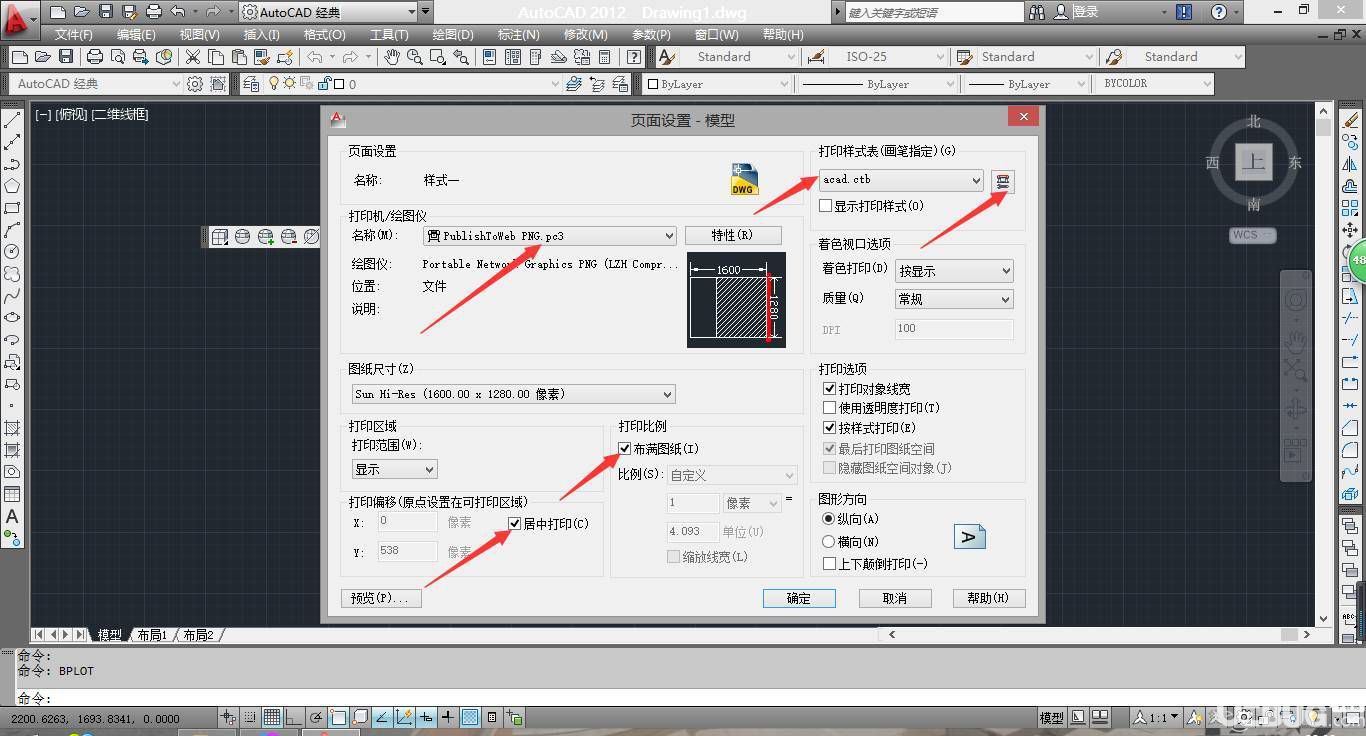Open the 文件(F) menu
The image size is (1366, 736).
(x=73, y=35)
